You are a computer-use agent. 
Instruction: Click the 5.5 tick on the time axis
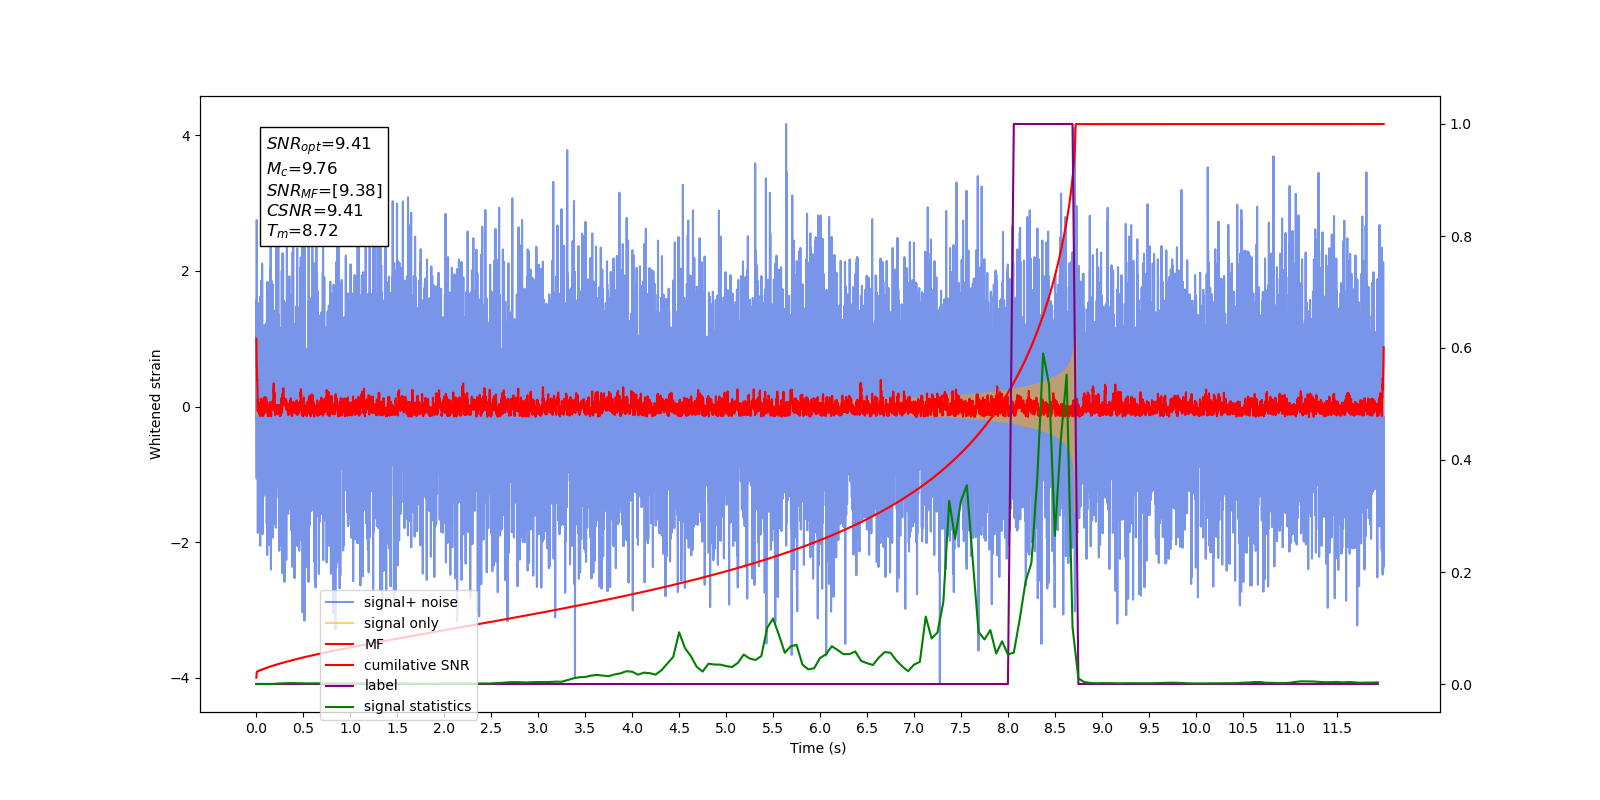[x=773, y=728]
